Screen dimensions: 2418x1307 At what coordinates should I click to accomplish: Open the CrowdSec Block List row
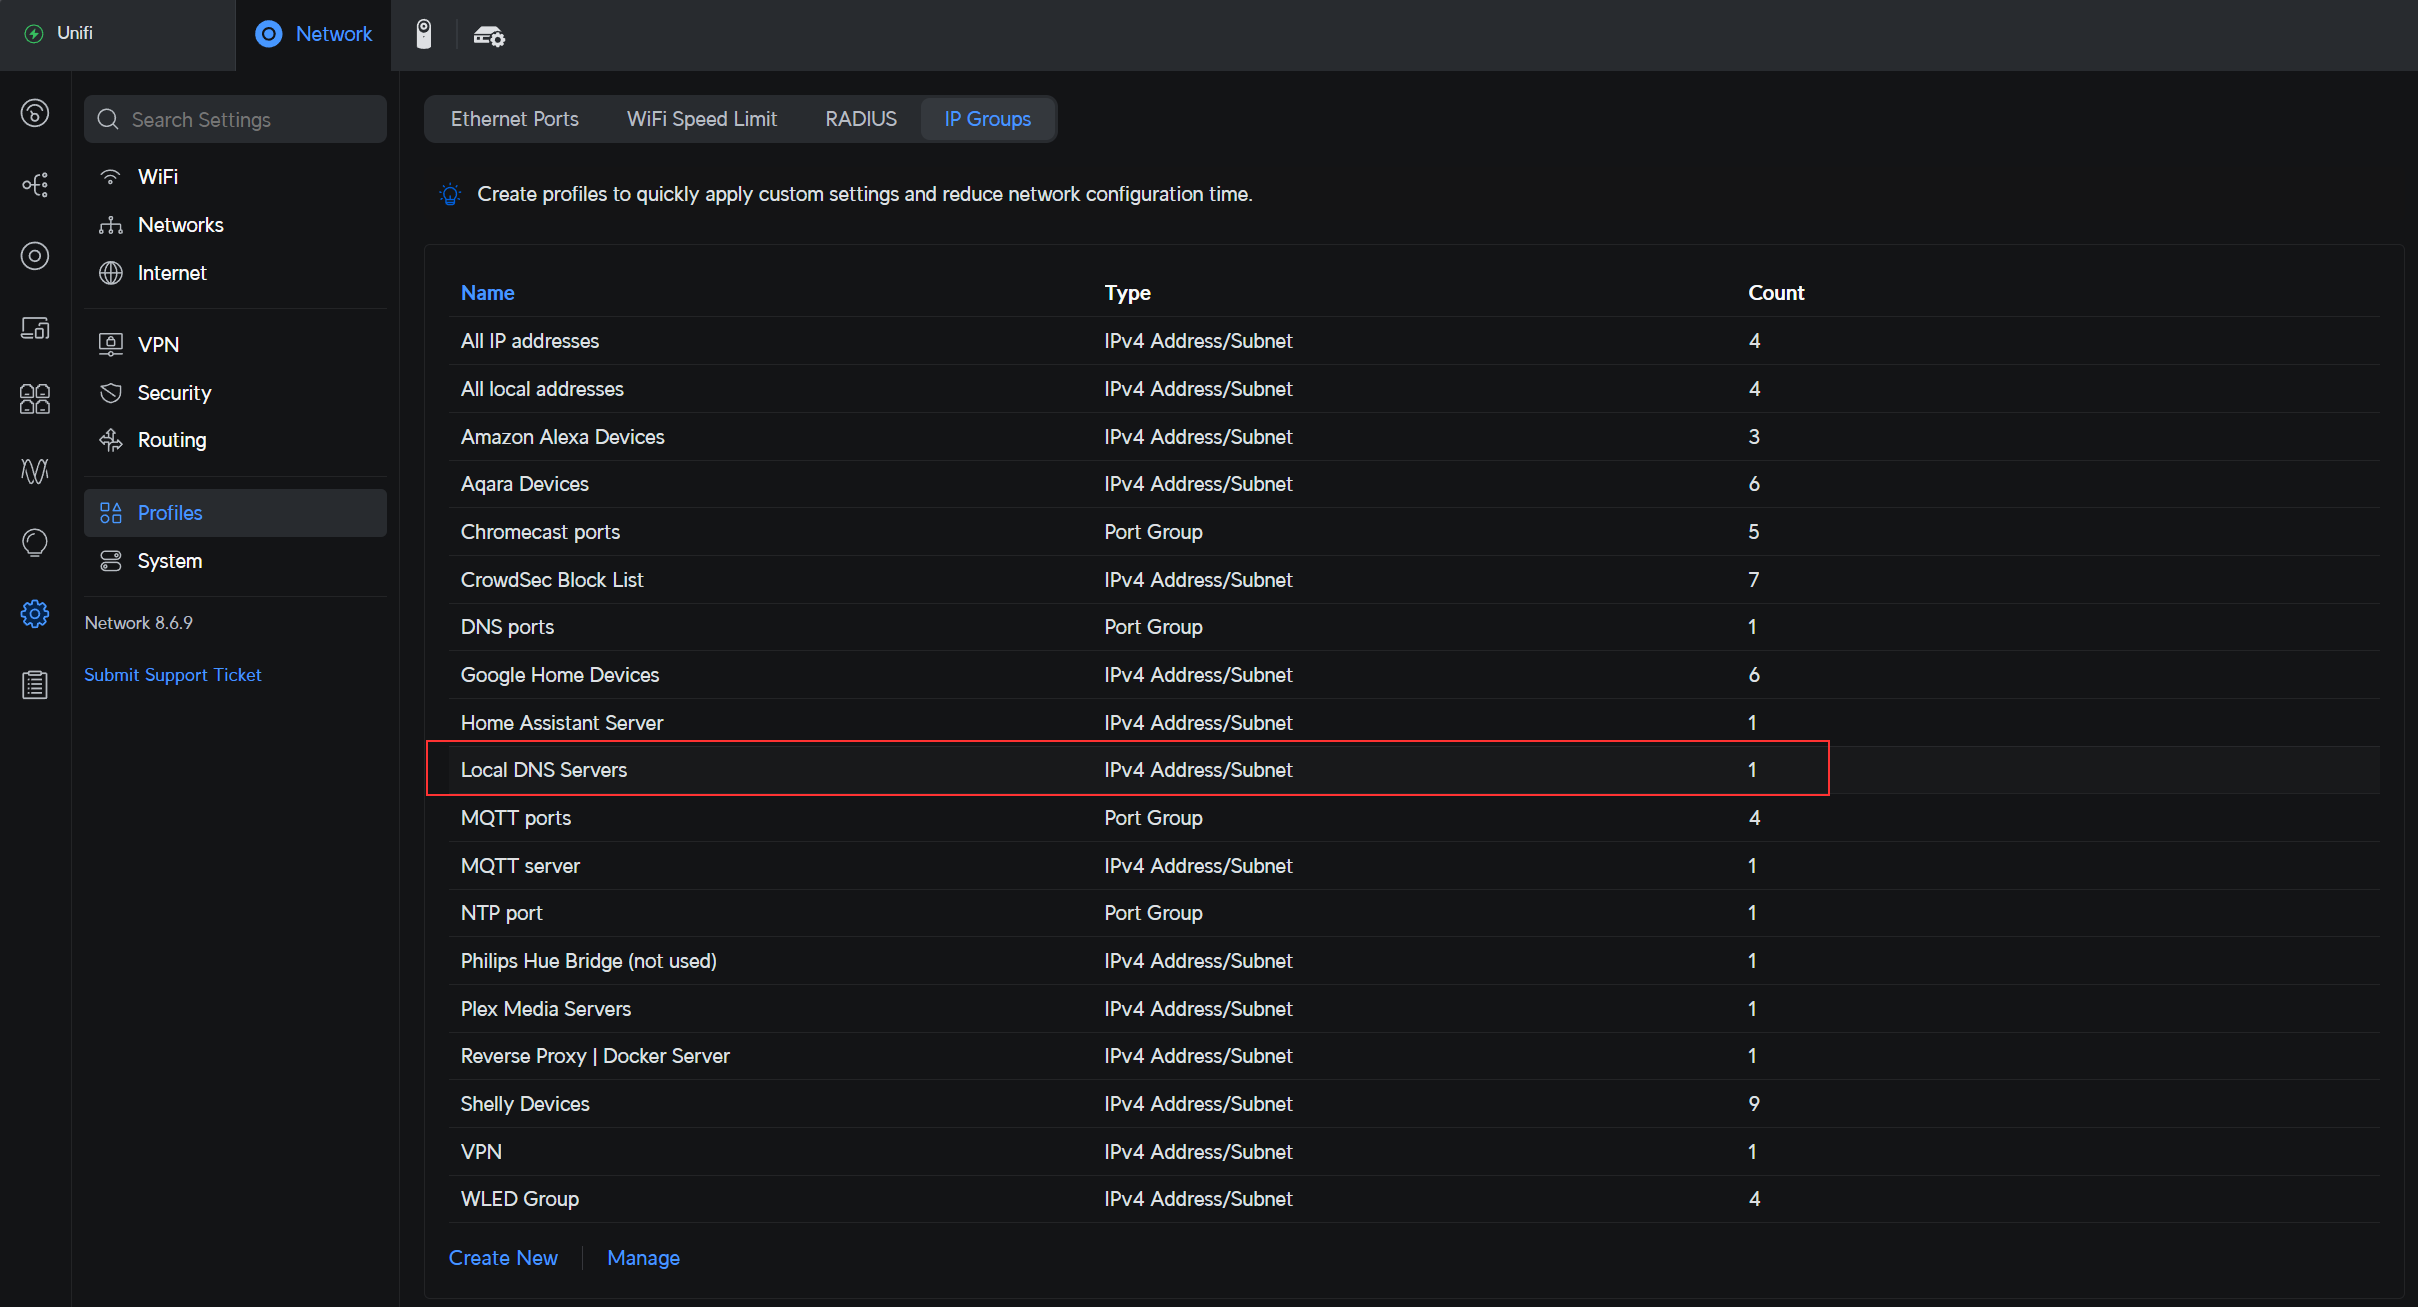tap(551, 580)
